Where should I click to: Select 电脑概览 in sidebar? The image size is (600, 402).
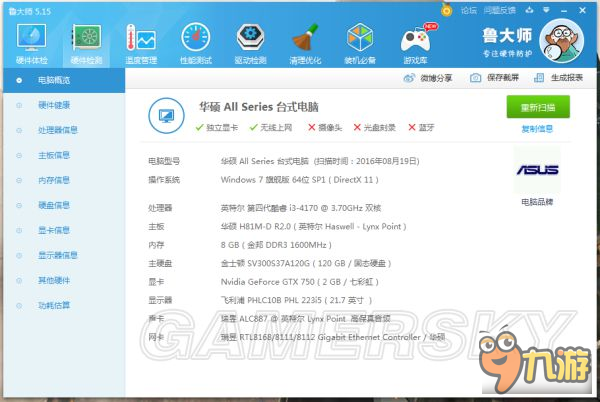pos(64,80)
